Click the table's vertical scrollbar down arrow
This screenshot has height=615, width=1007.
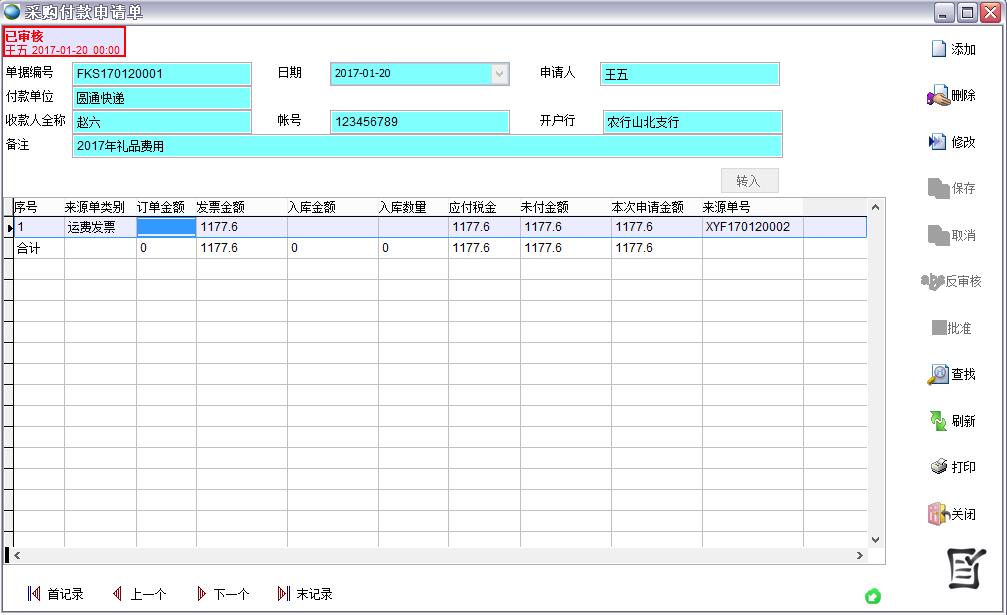tap(876, 540)
